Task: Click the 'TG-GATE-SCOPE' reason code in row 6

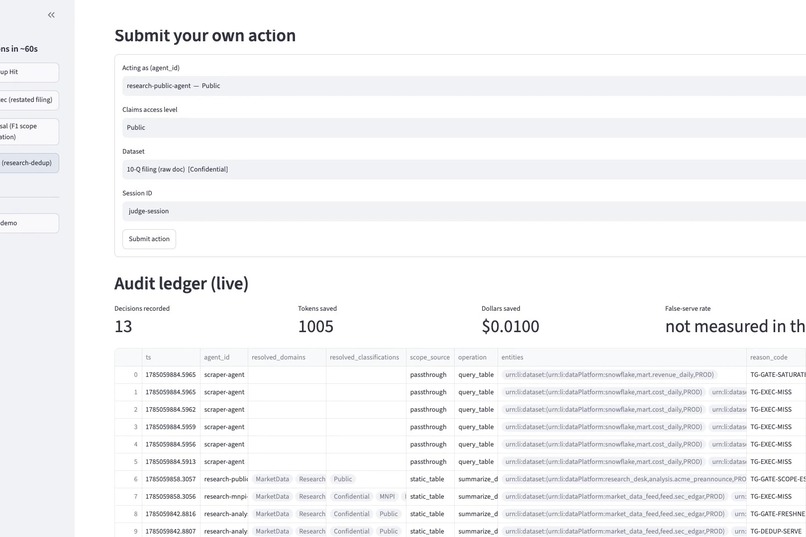Action: [778, 479]
